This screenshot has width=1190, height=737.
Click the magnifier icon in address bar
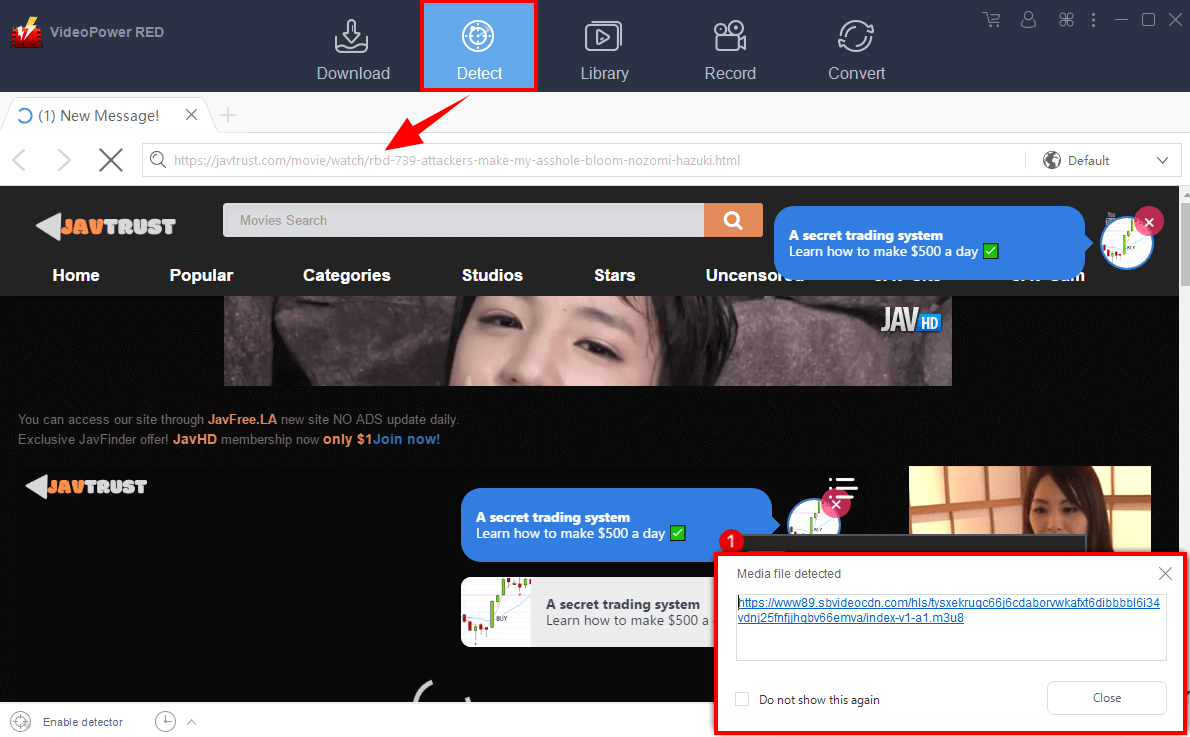(x=157, y=160)
